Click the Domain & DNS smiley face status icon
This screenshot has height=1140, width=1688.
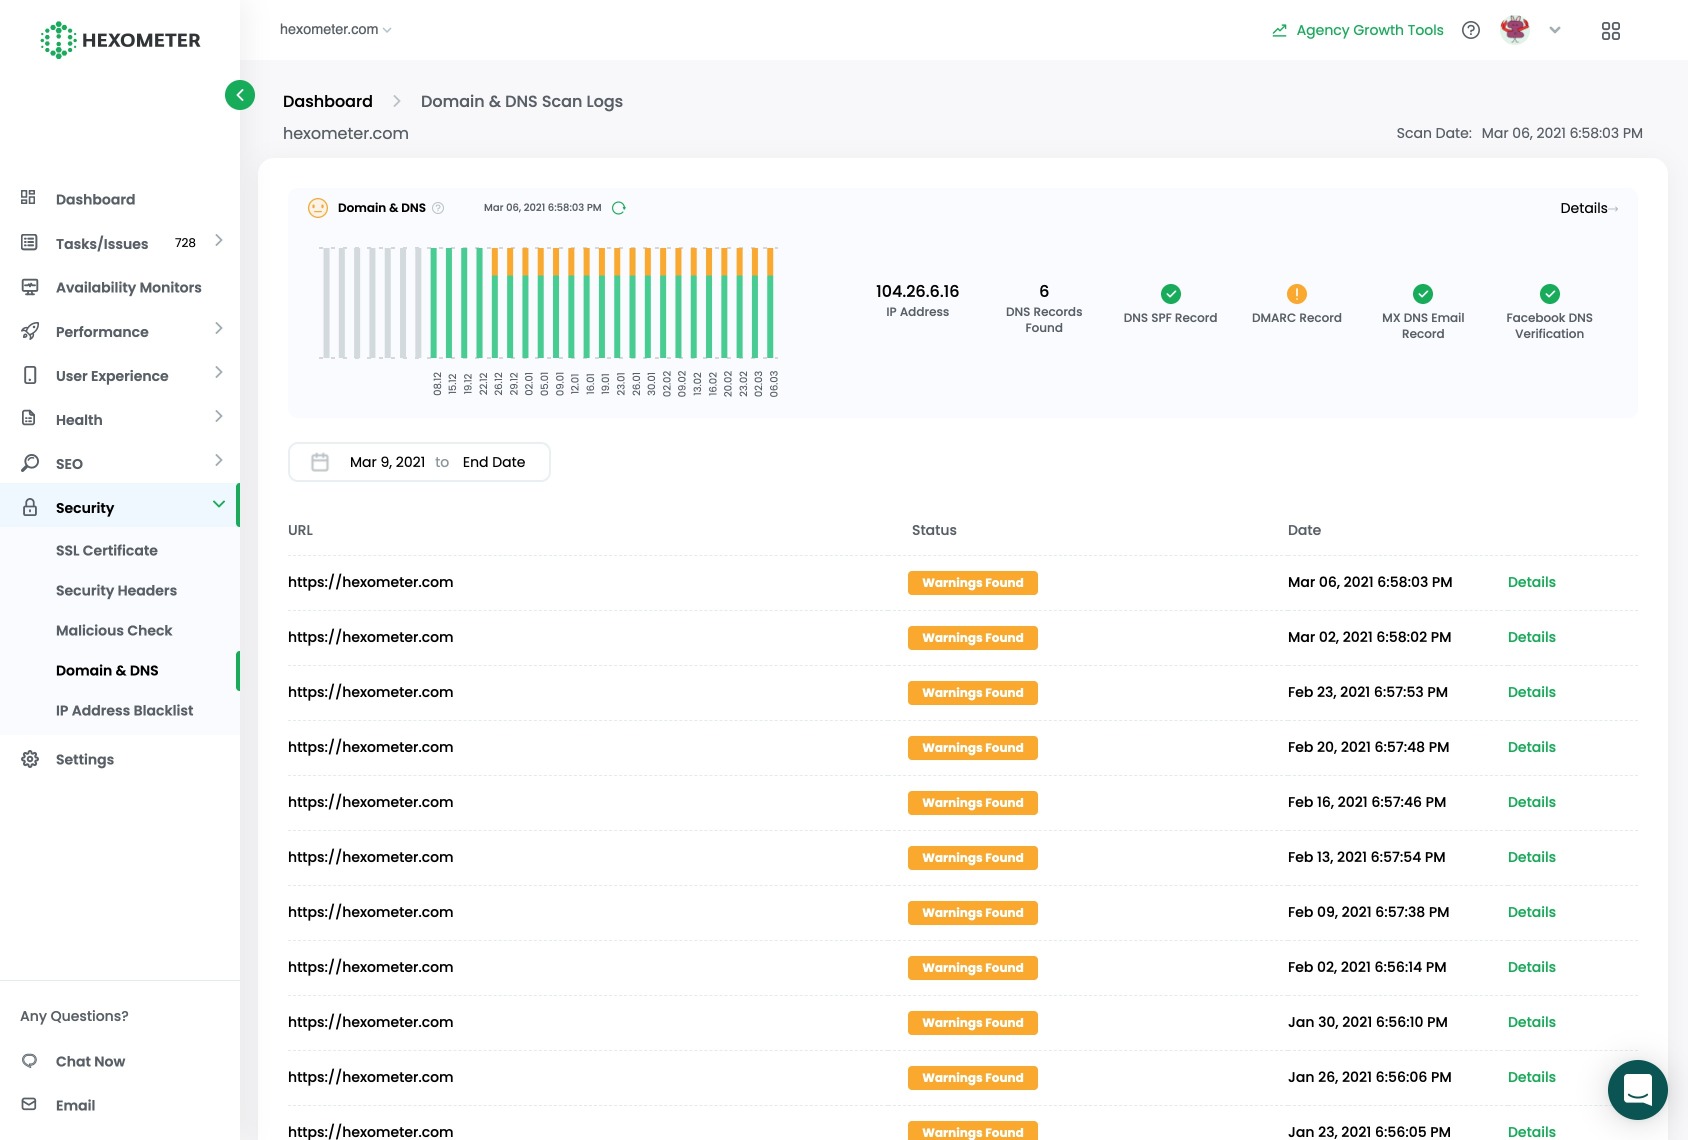pos(318,208)
